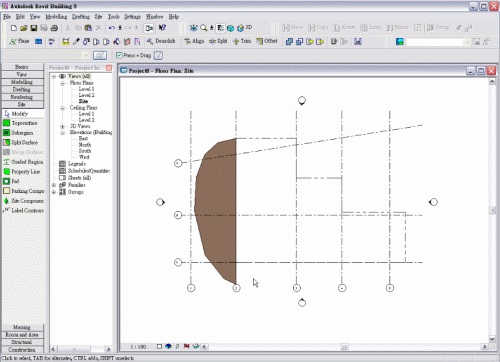Toggle the Press + Drag checkbox

coord(119,55)
